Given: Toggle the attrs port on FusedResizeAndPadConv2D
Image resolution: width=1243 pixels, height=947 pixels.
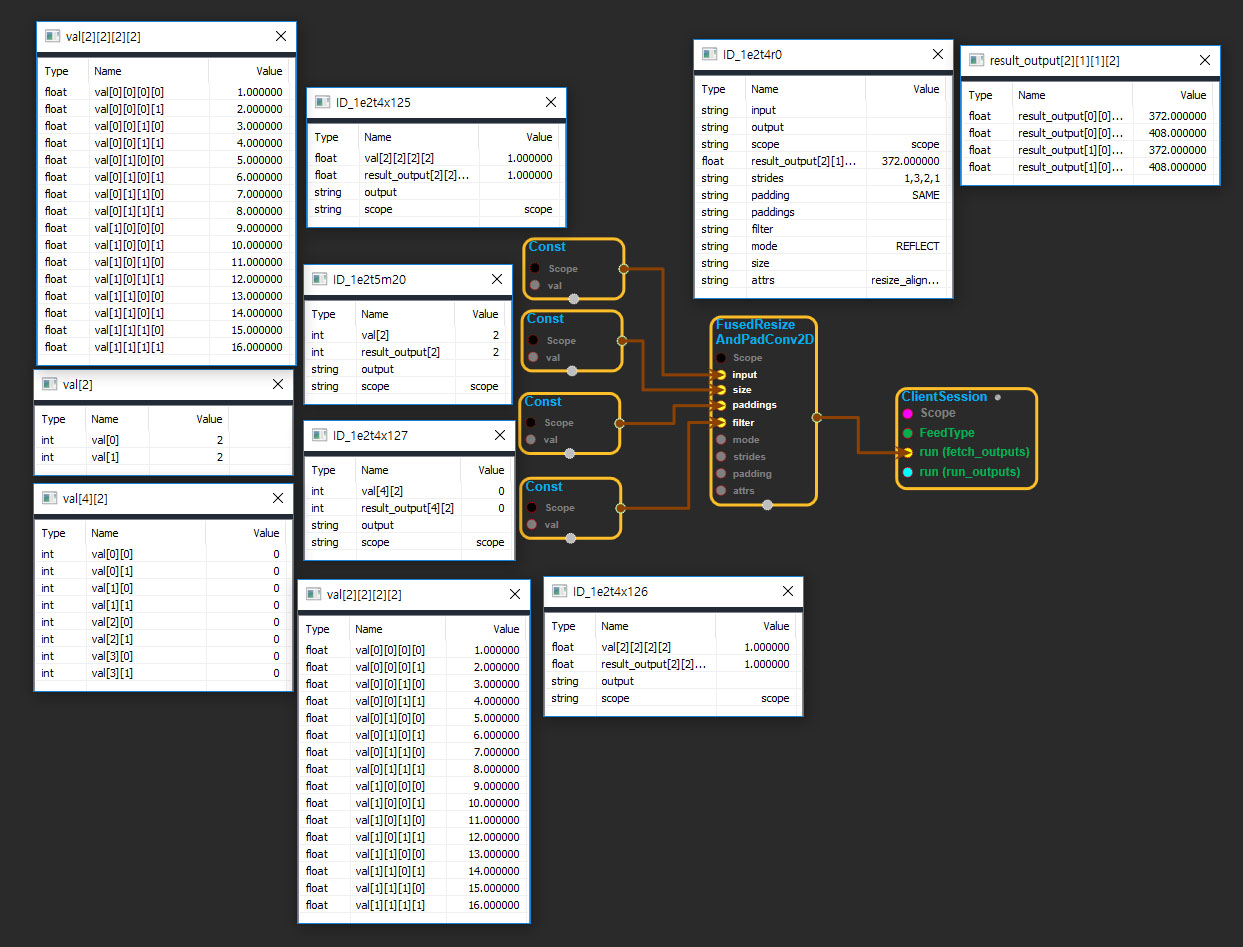Looking at the screenshot, I should [721, 491].
